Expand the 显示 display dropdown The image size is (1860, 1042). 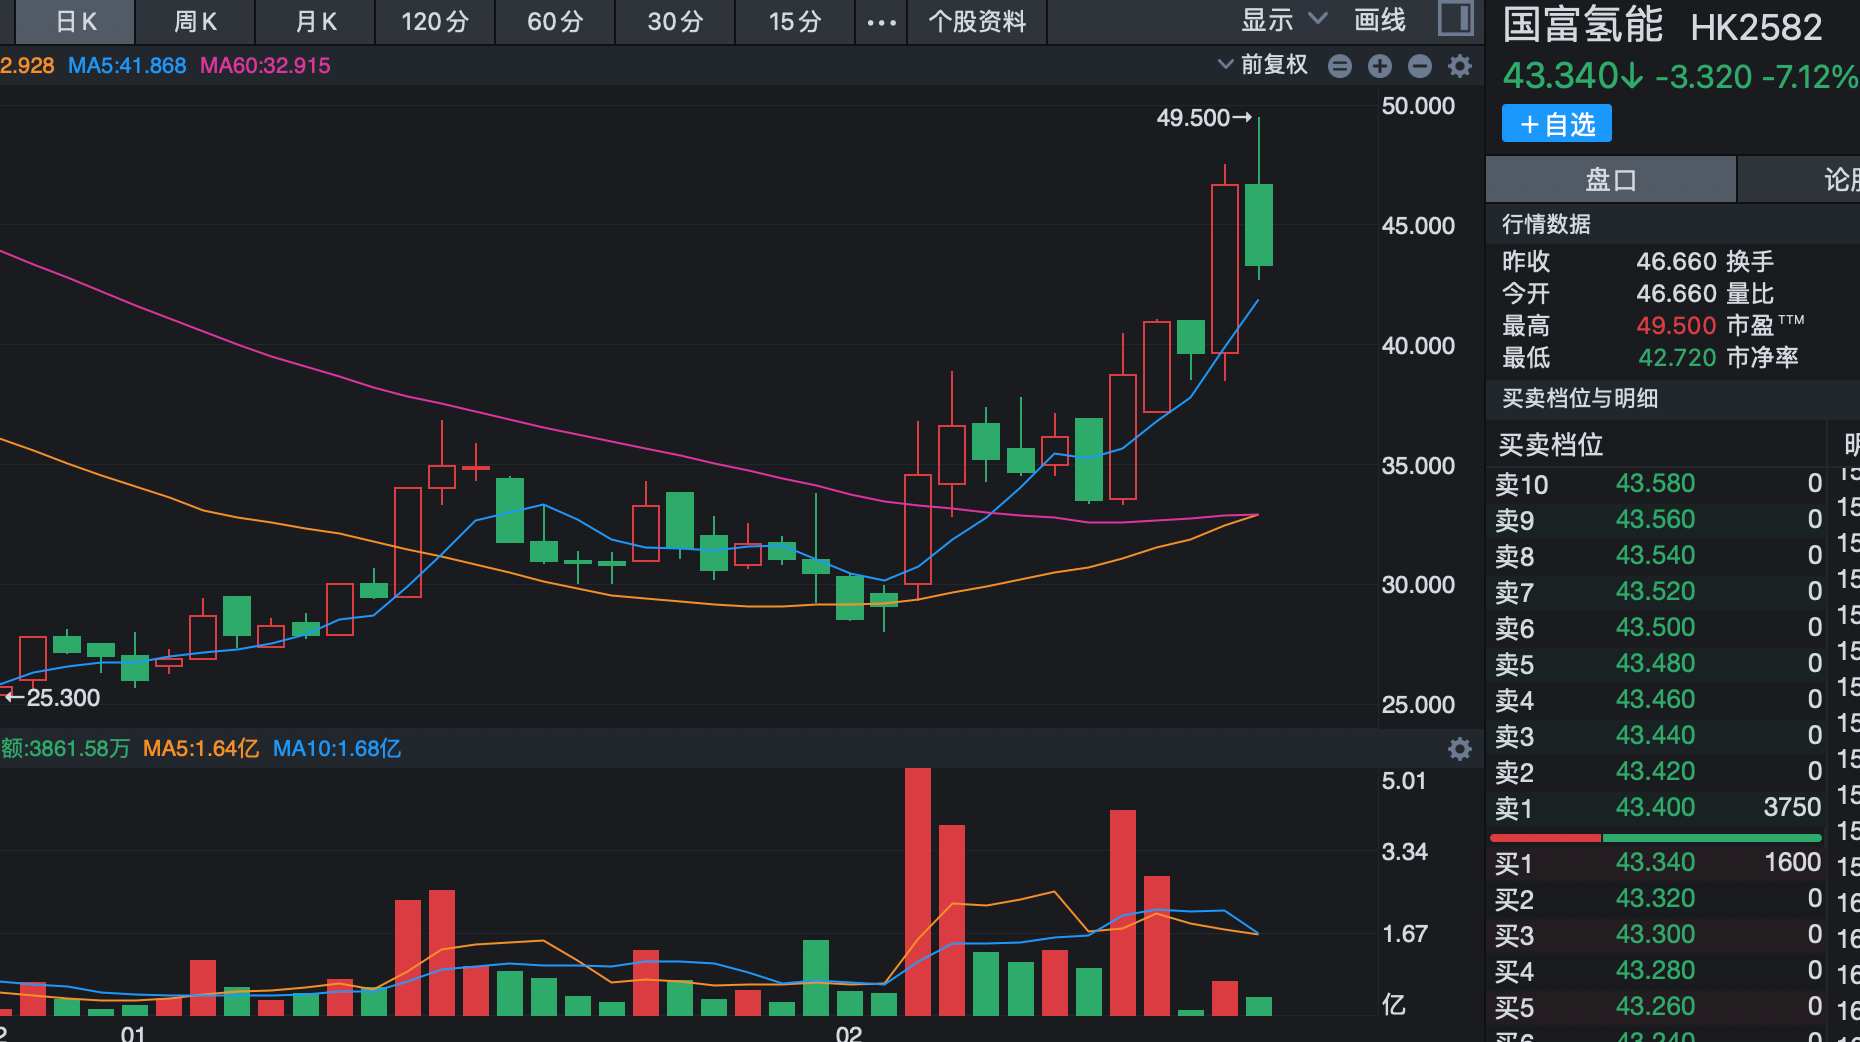tap(1283, 20)
